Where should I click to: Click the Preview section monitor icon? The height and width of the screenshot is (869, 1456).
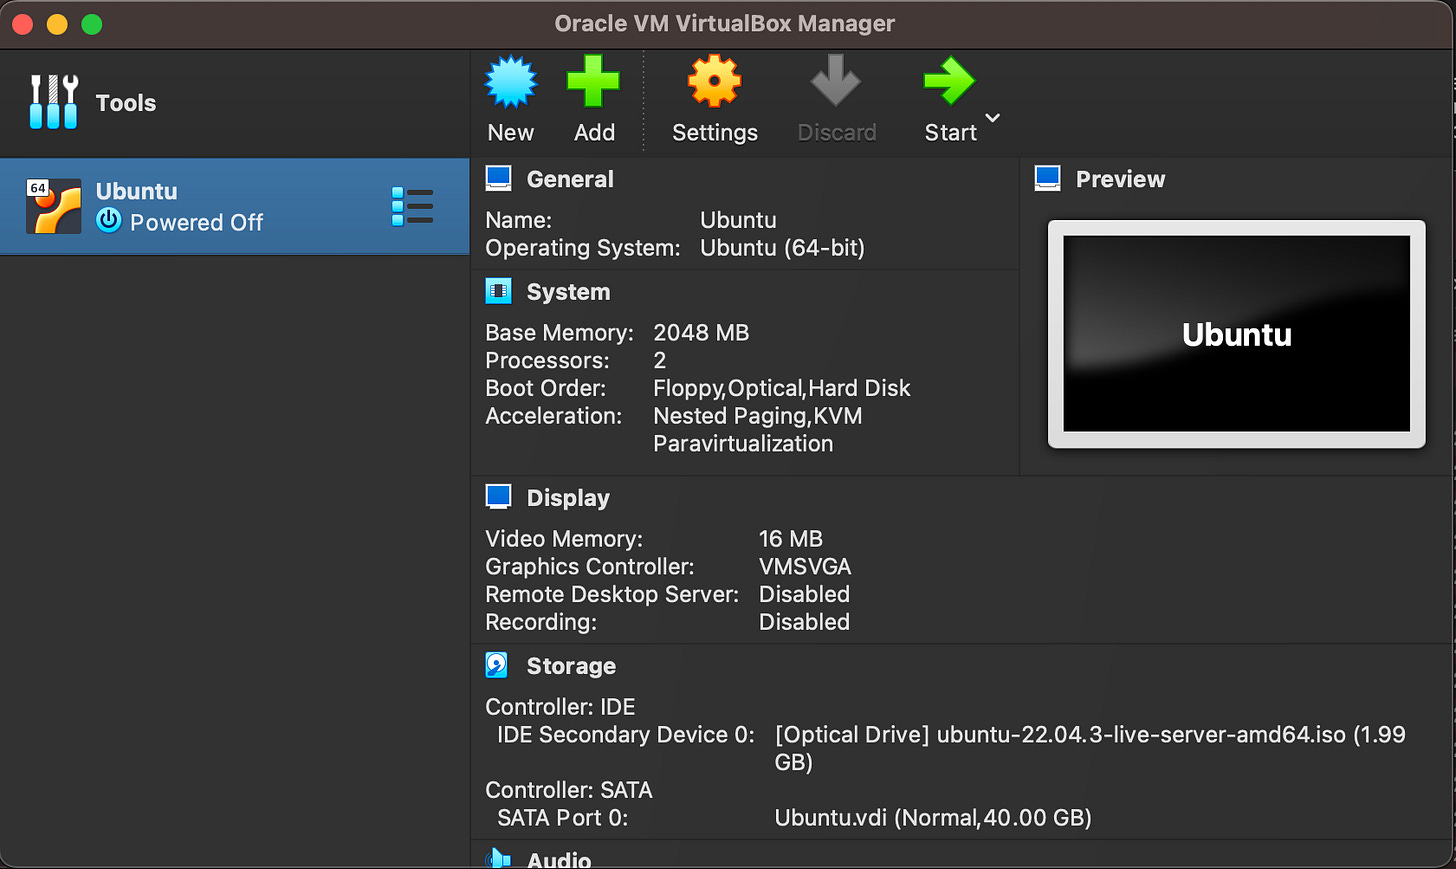coord(1047,179)
